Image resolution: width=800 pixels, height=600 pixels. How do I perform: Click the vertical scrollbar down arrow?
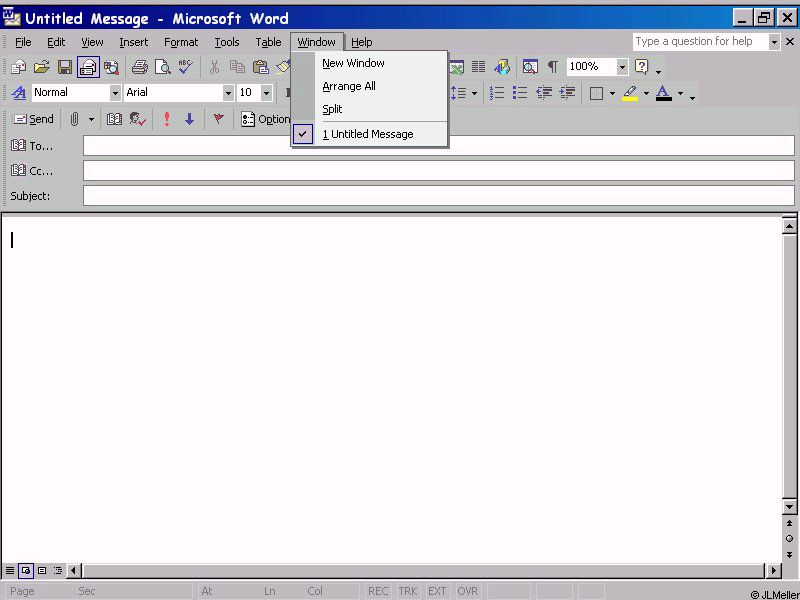tap(789, 507)
